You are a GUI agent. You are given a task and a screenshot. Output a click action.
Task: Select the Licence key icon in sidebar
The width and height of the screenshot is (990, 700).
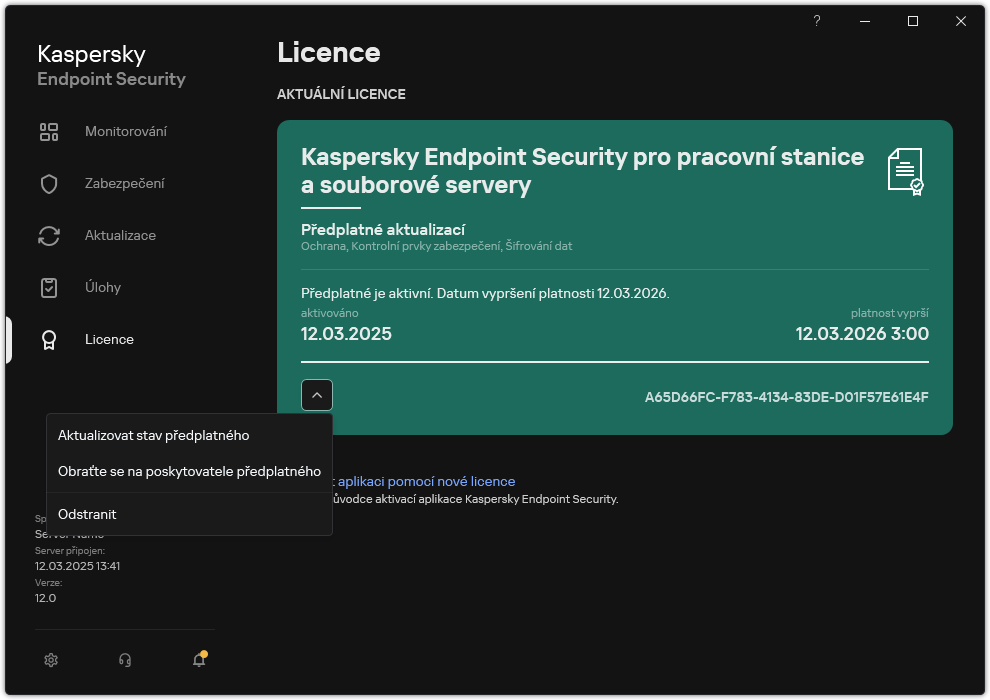point(49,339)
